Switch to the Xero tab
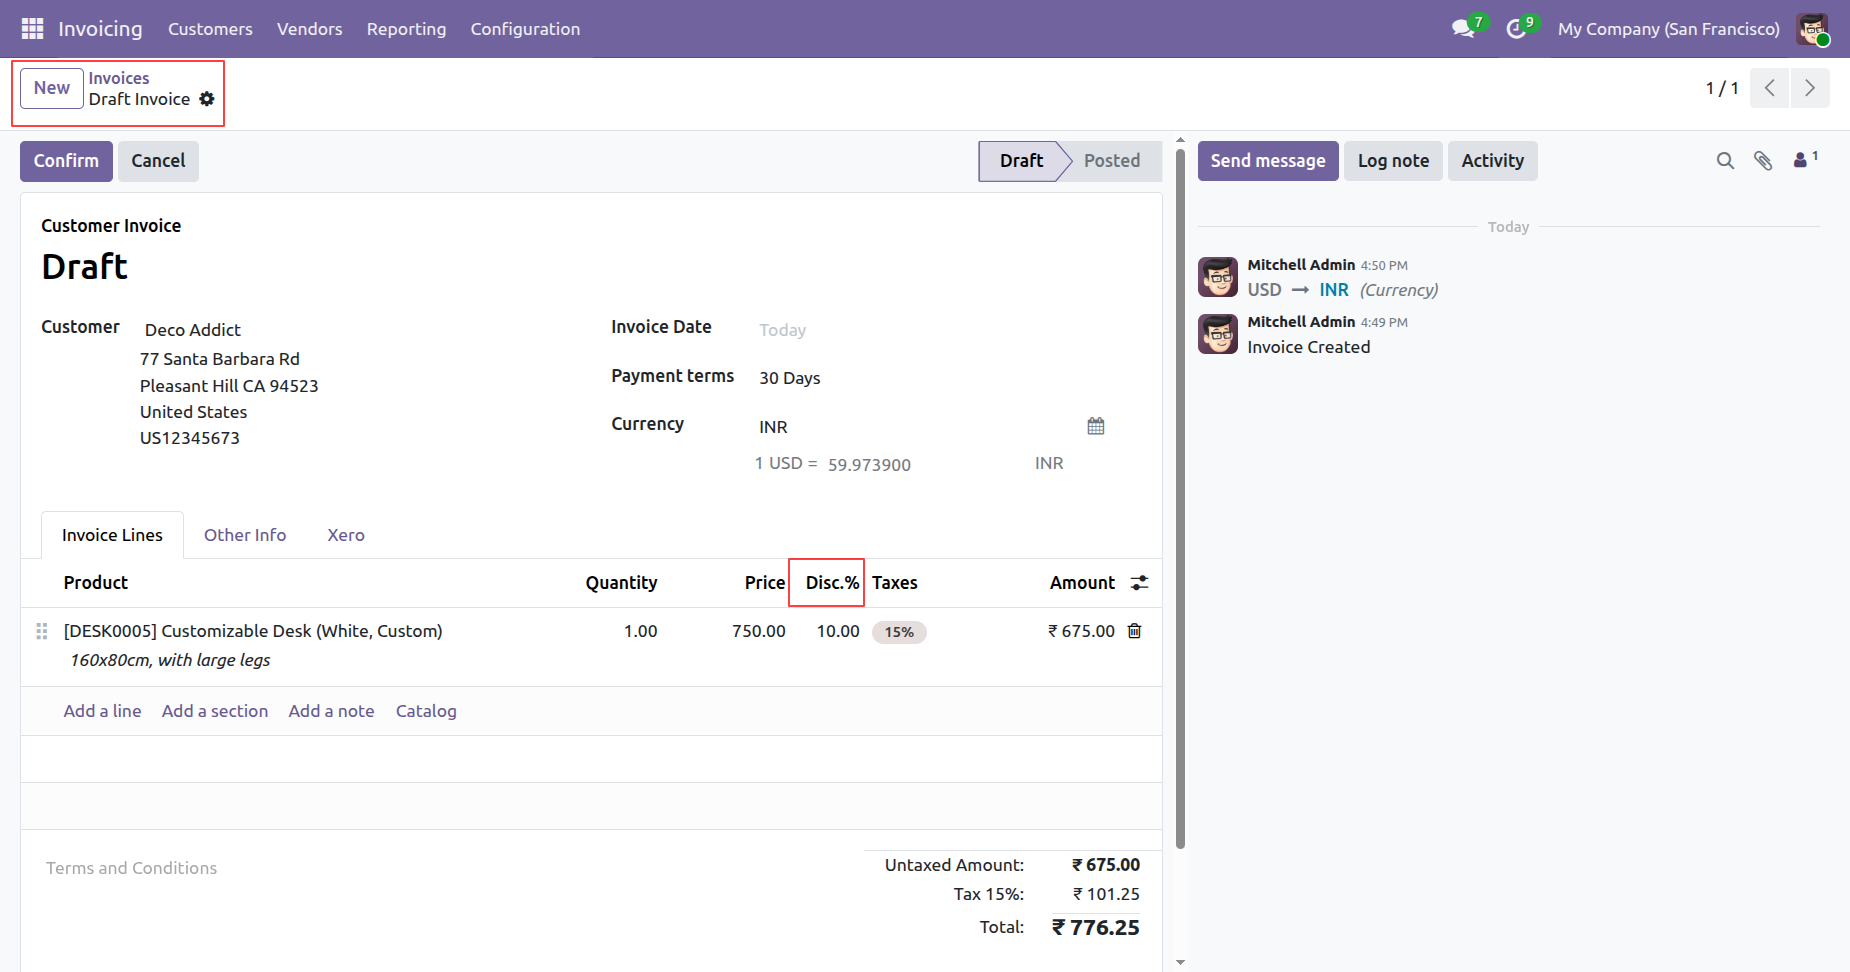Viewport: 1850px width, 972px height. click(x=346, y=535)
